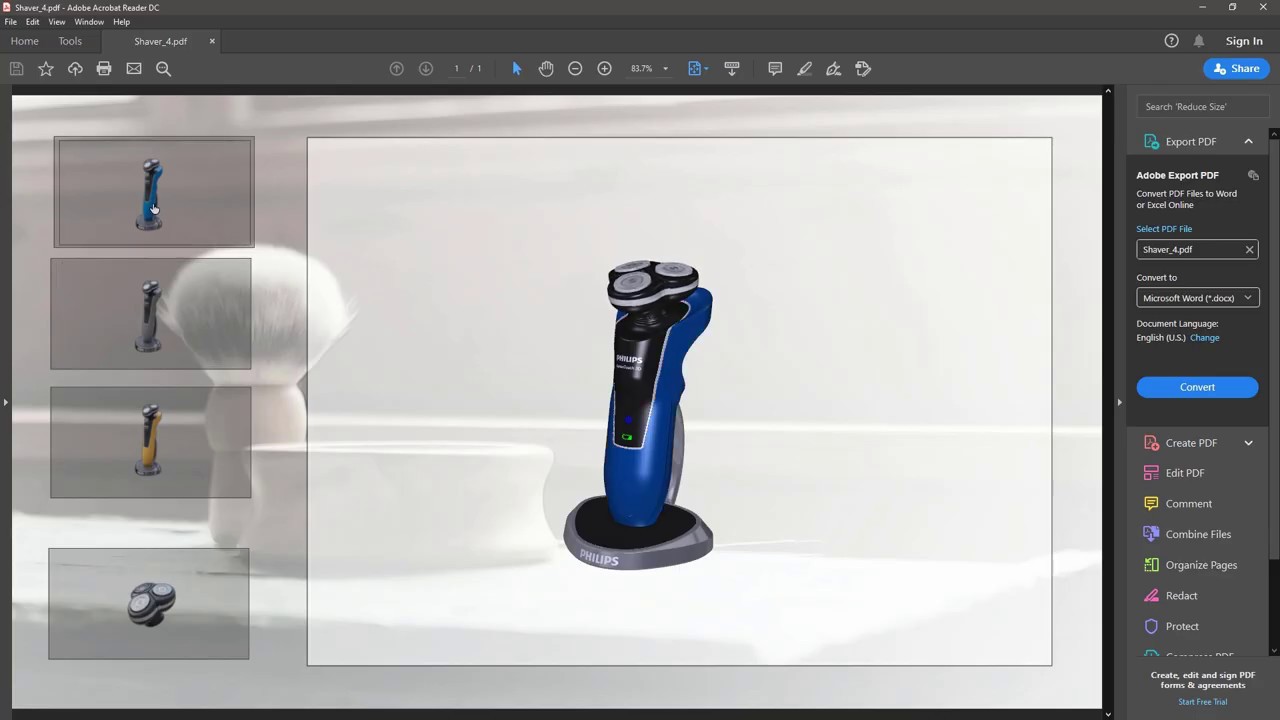The width and height of the screenshot is (1280, 720).
Task: Open the Comment tool
Action: pyautogui.click(x=1188, y=504)
